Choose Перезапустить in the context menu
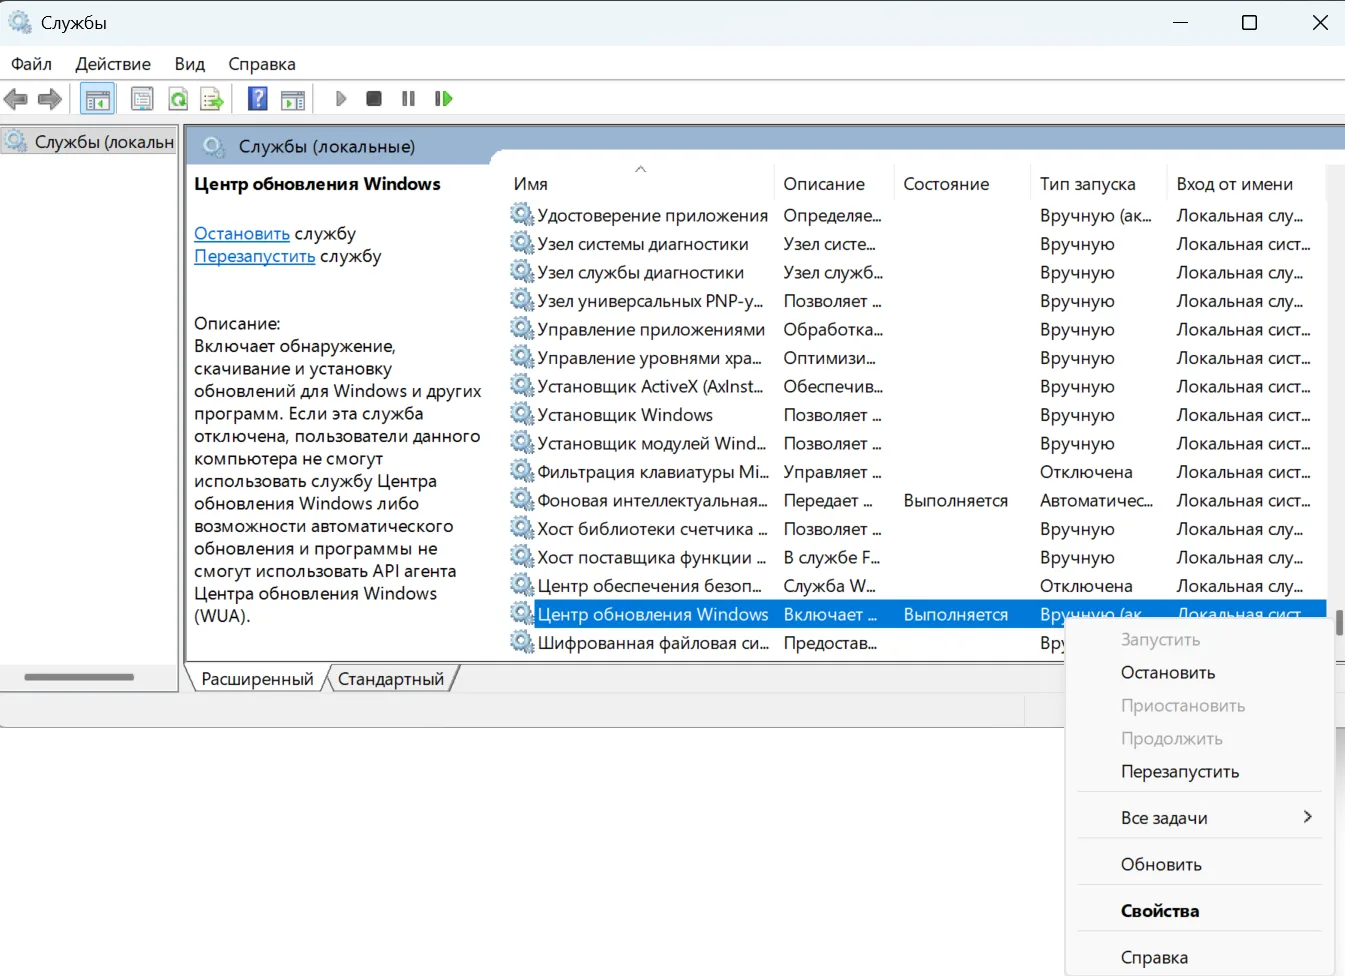Screen dimensions: 1345x976 (x=1180, y=772)
